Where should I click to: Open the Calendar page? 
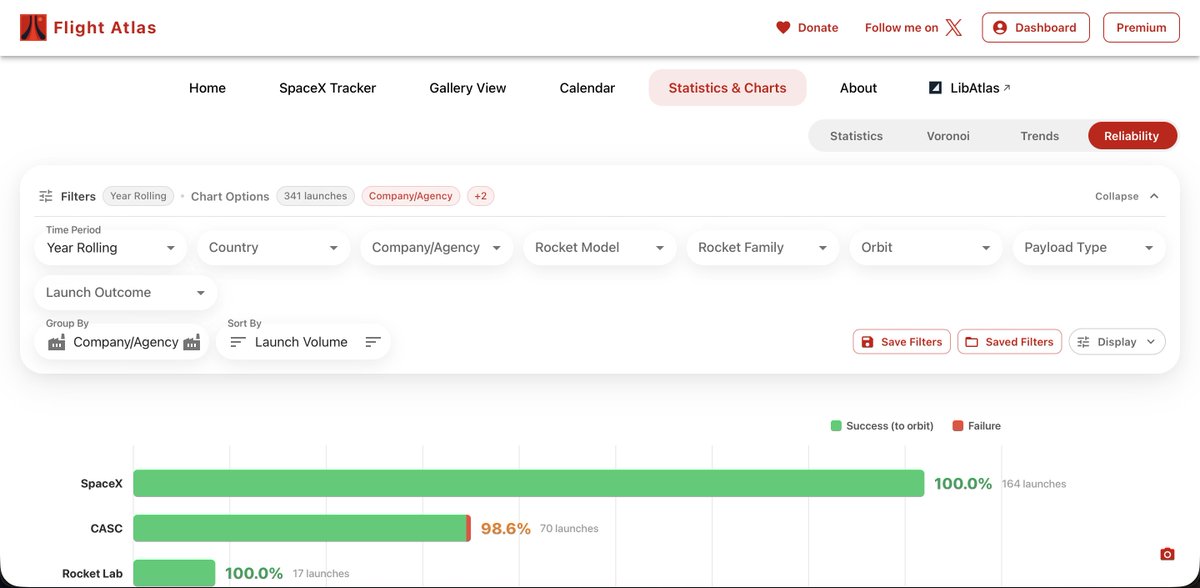click(587, 88)
